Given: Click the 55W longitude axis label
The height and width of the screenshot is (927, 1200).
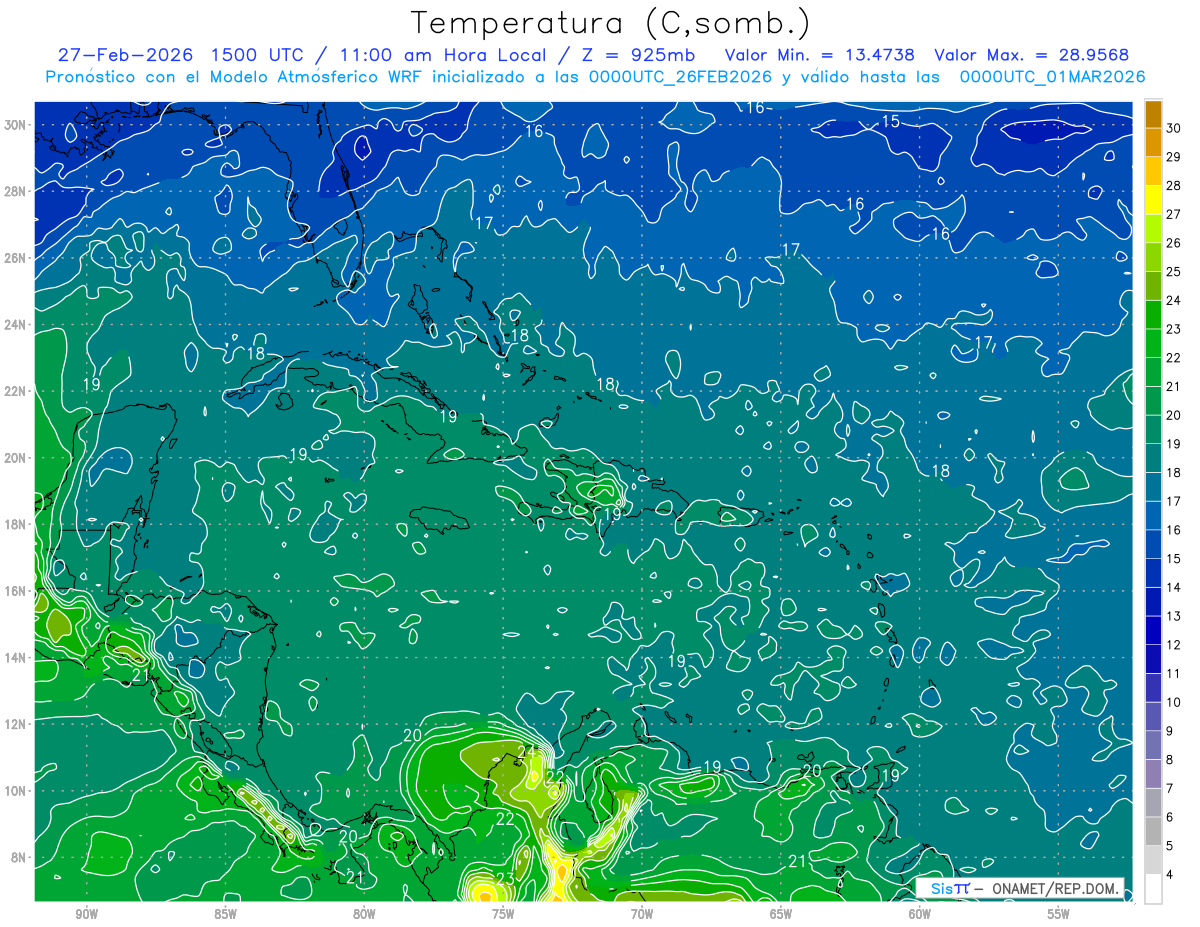Looking at the screenshot, I should [1059, 914].
